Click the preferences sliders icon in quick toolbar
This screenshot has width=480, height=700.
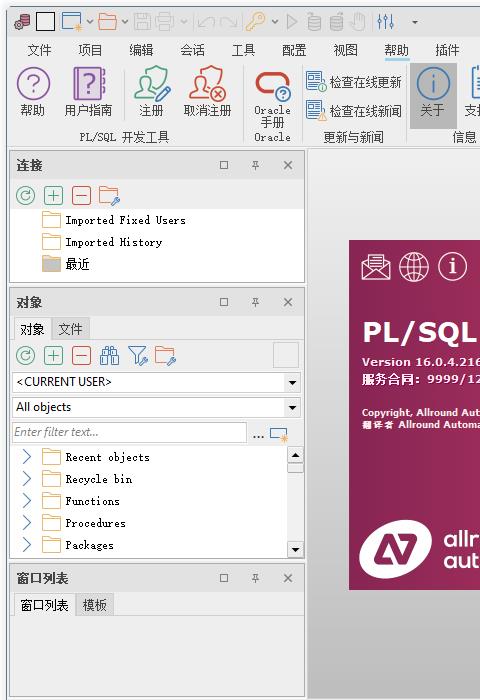click(385, 21)
